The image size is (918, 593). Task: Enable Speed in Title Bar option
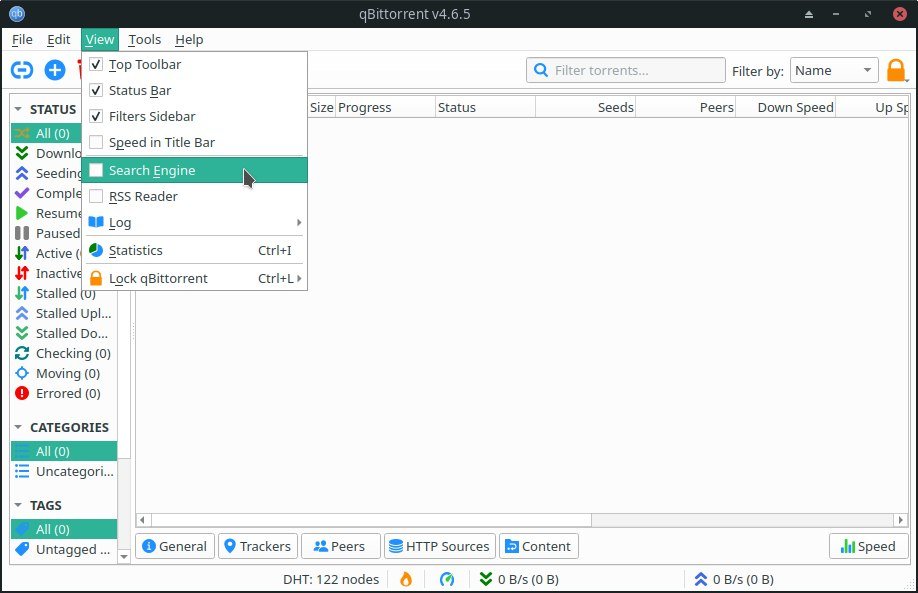coord(96,143)
